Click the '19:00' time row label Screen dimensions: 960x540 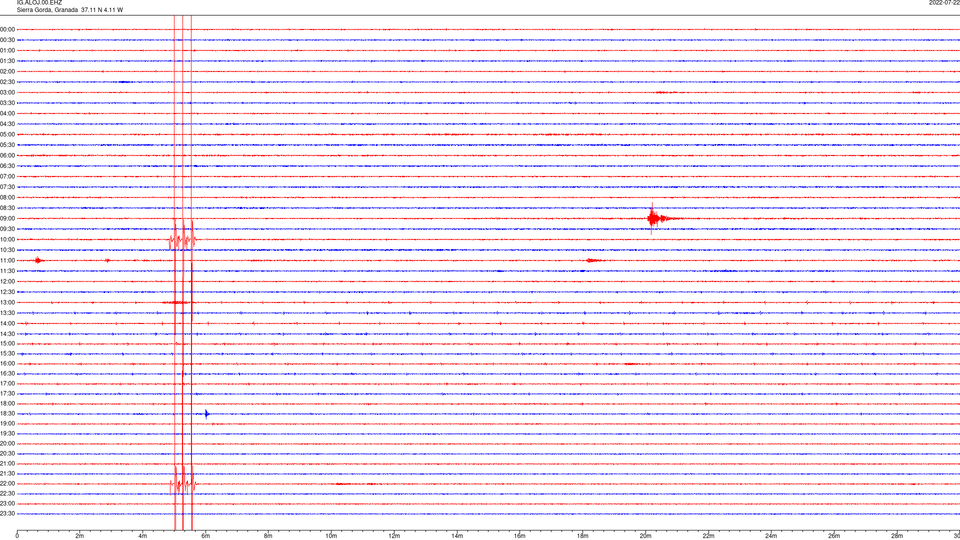[x=7, y=424]
